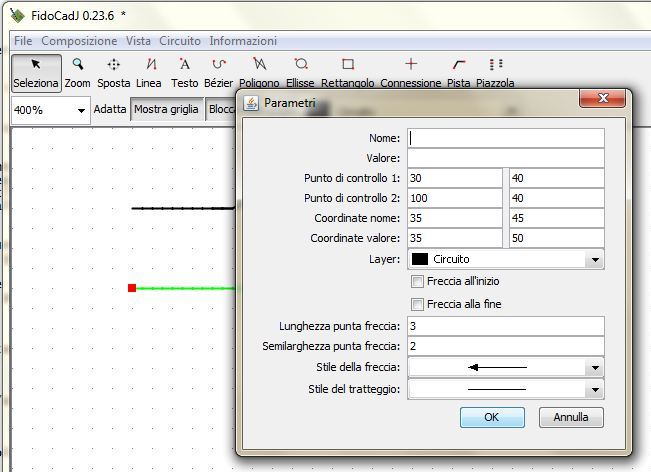Toggle the Freccia alla fine checkbox
Image resolution: width=651 pixels, height=472 pixels.
(418, 304)
